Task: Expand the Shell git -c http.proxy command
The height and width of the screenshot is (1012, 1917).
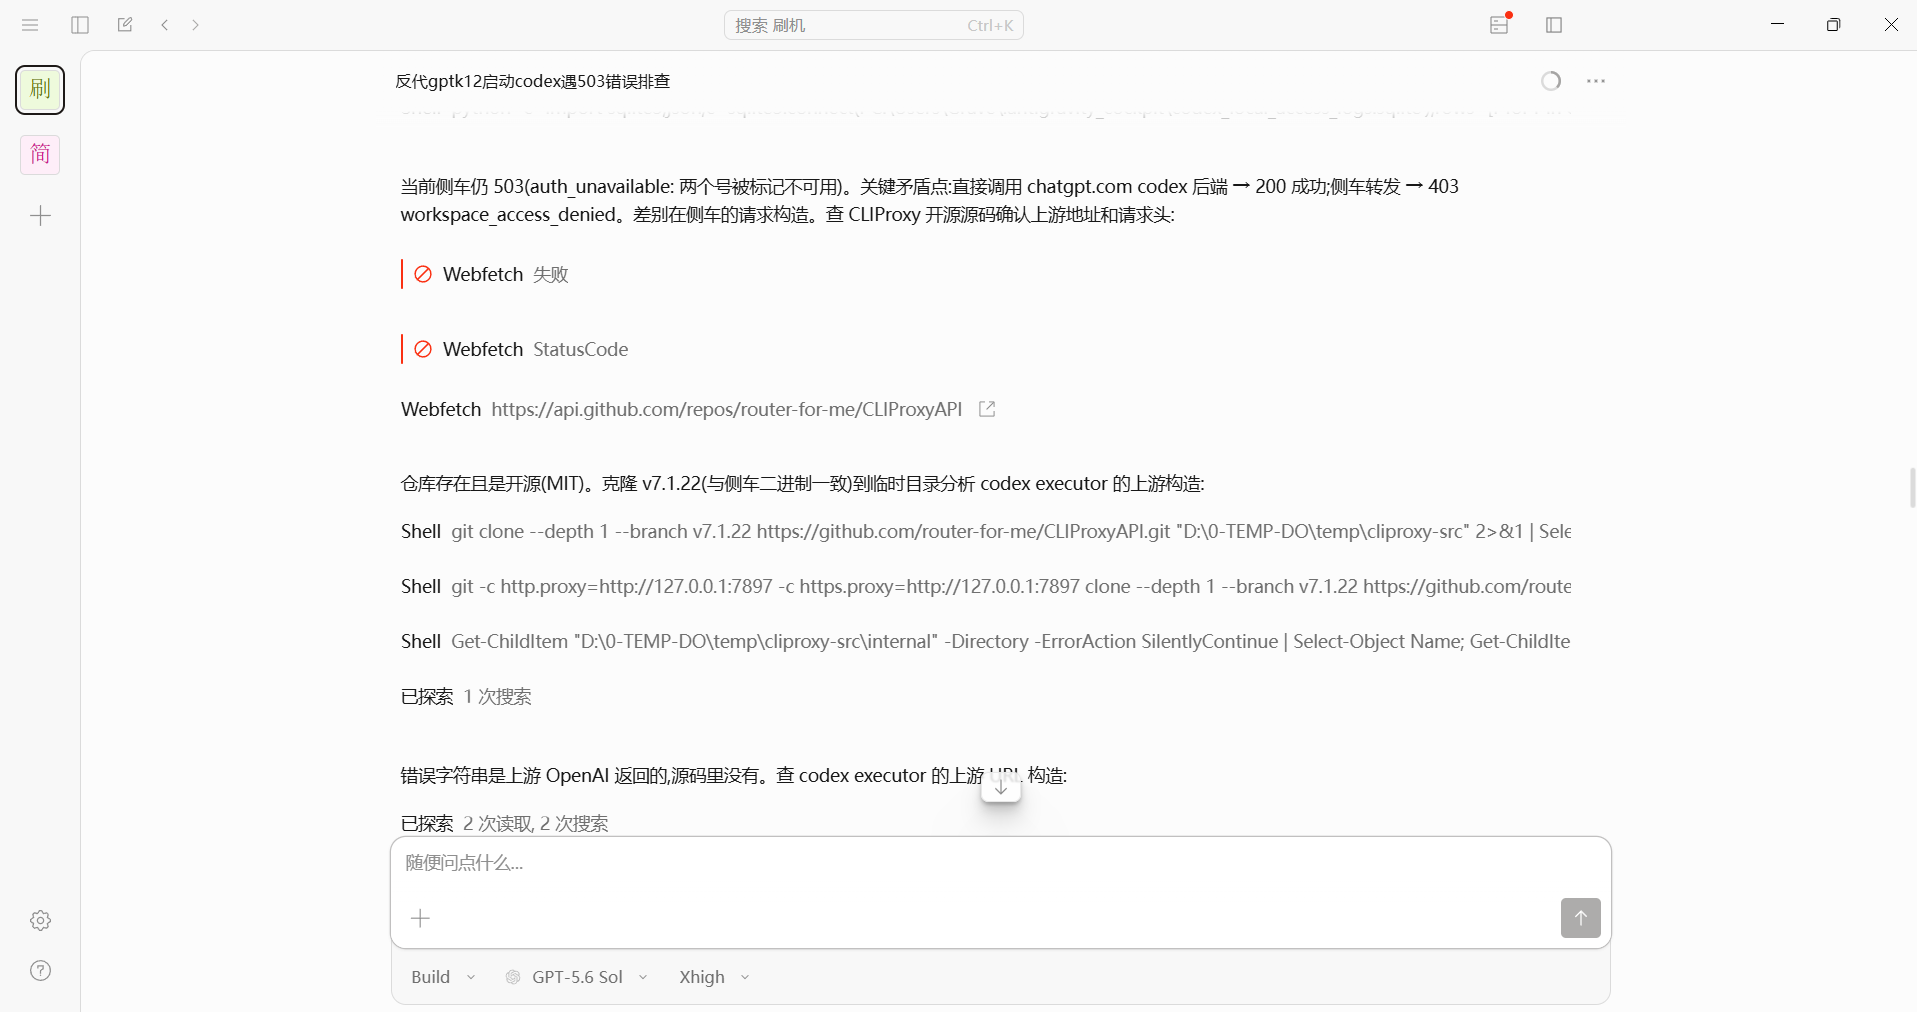Action: tap(986, 586)
